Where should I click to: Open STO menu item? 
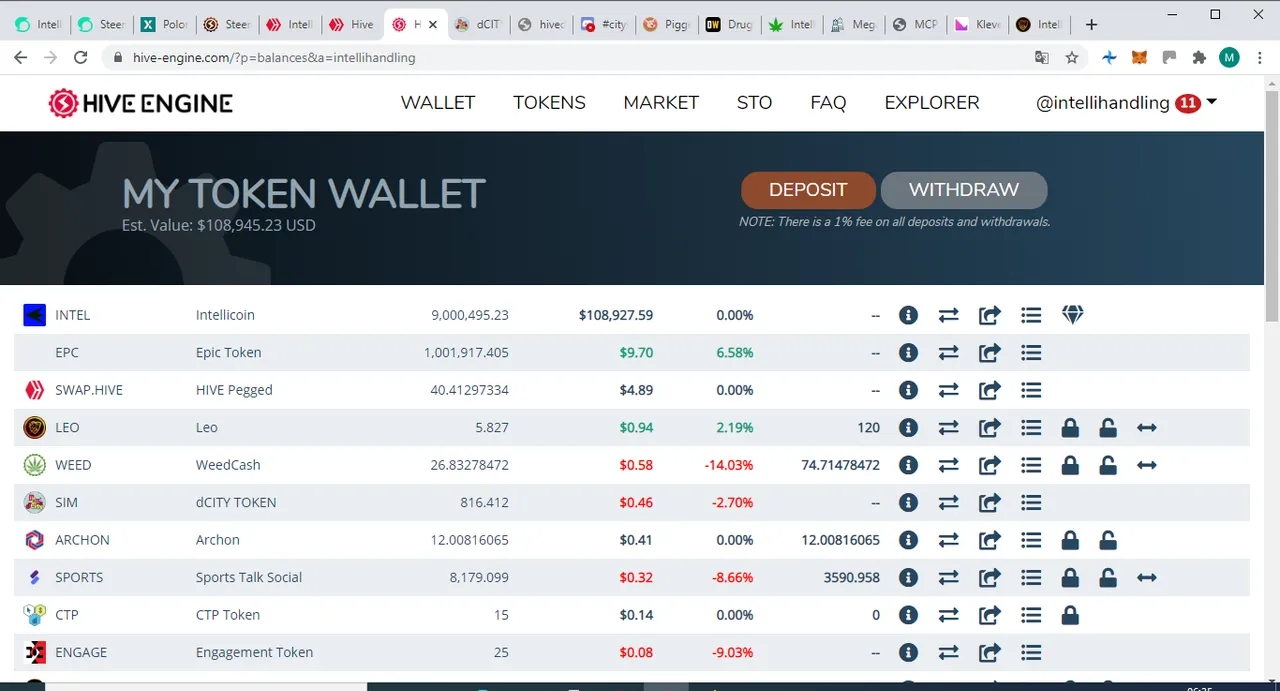(754, 102)
